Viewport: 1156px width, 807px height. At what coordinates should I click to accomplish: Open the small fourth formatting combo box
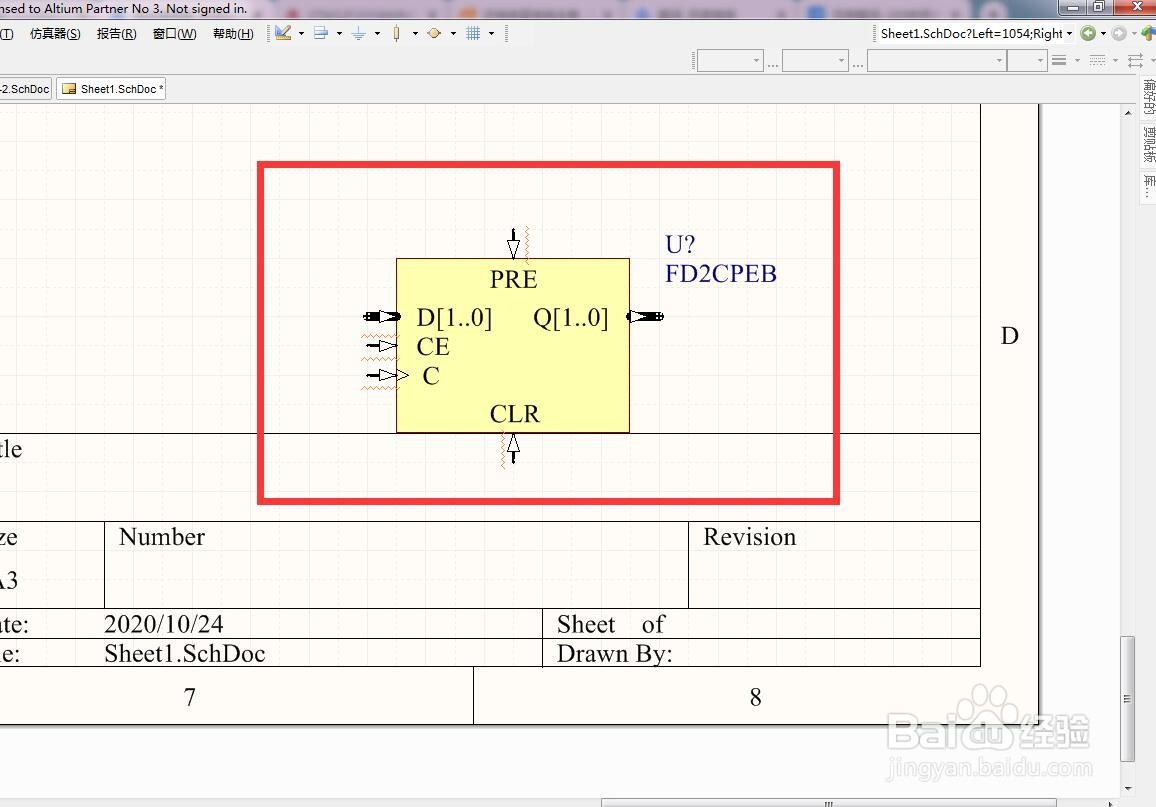pos(1028,60)
